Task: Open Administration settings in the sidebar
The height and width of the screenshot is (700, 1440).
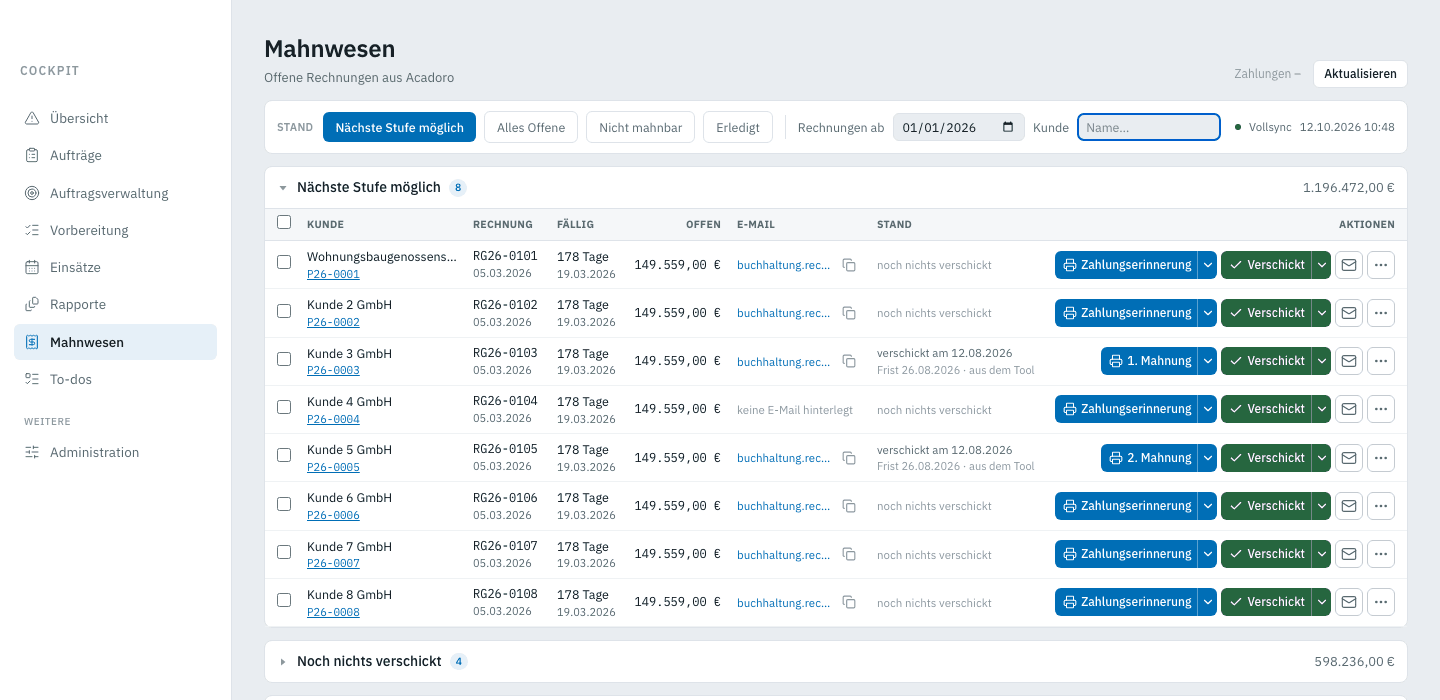Action: click(115, 452)
